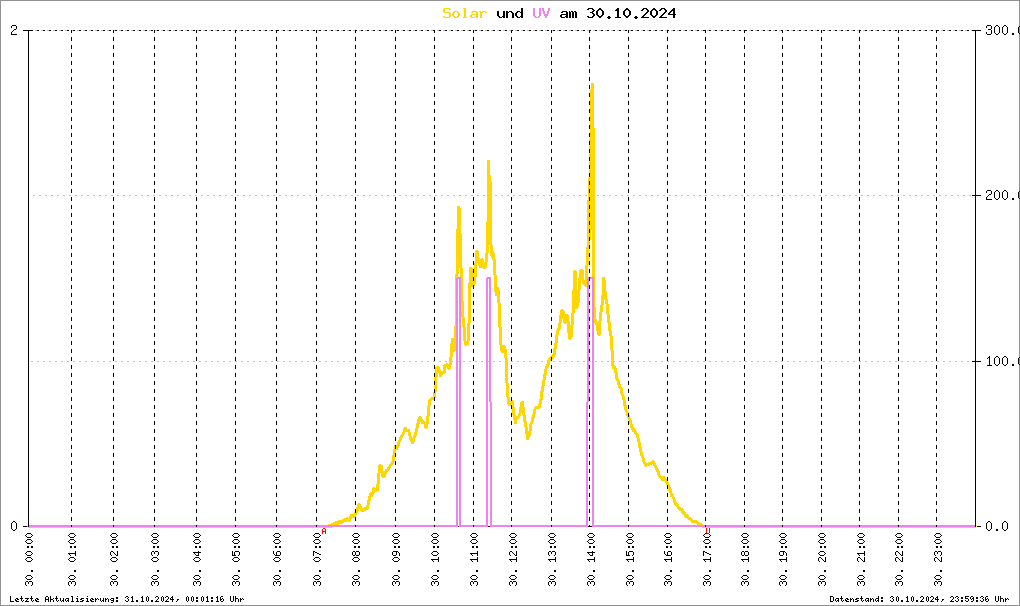Click the right axis value '300.0' at top
Screen dimensions: 1020x606
pyautogui.click(x=1002, y=31)
